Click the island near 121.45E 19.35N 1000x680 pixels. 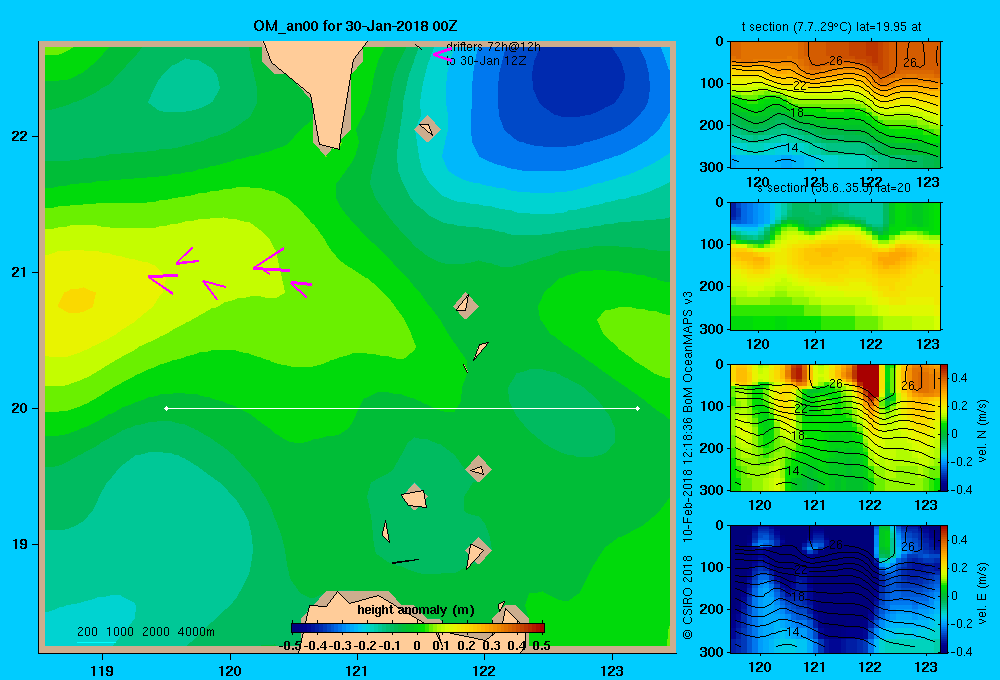[415, 497]
